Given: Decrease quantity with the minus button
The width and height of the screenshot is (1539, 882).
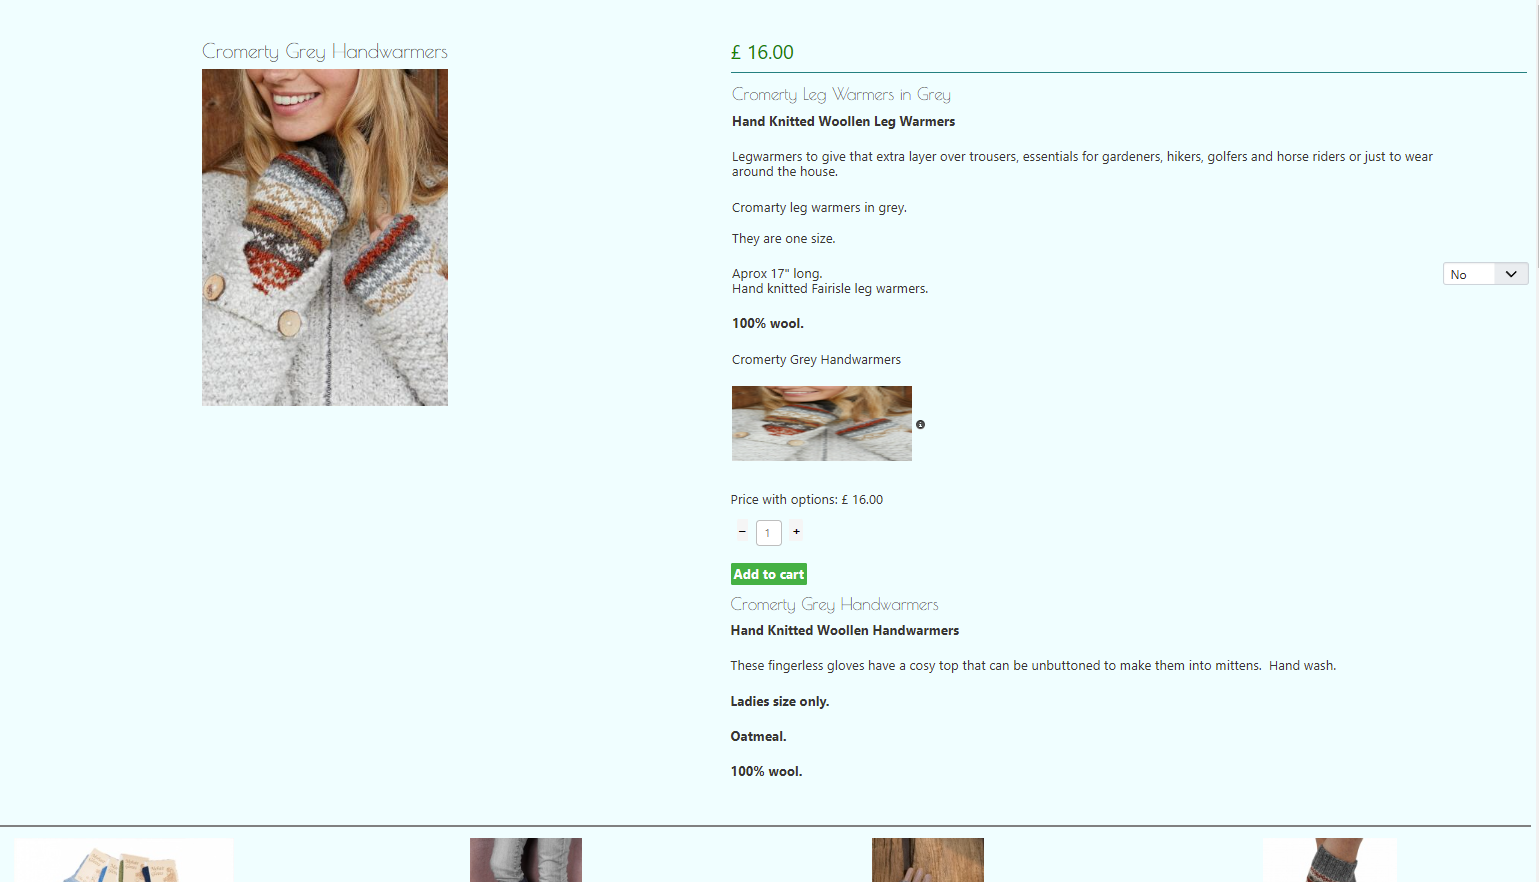Looking at the screenshot, I should pyautogui.click(x=742, y=532).
